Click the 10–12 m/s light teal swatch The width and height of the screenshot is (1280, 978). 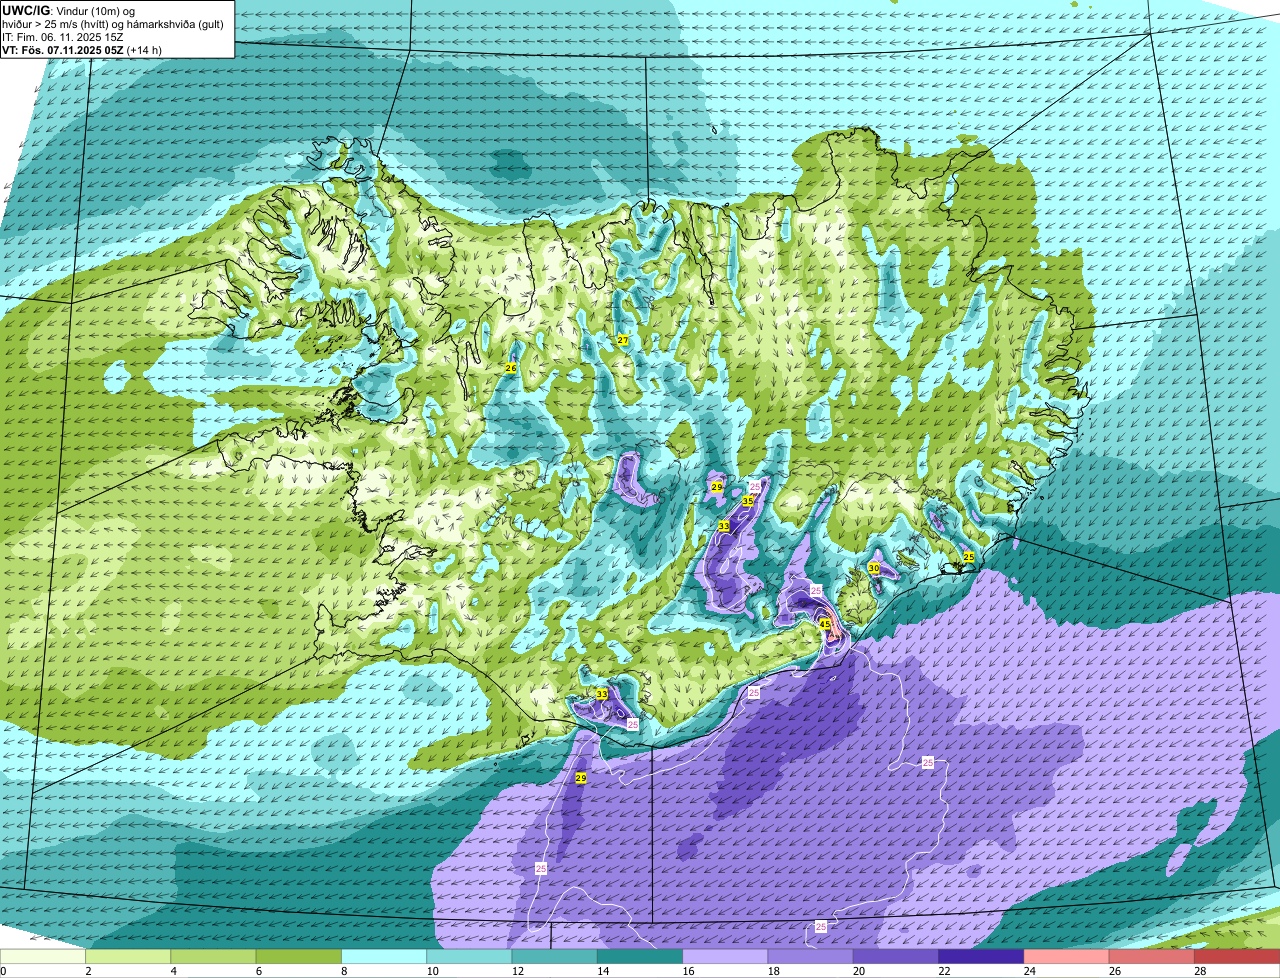click(x=469, y=956)
